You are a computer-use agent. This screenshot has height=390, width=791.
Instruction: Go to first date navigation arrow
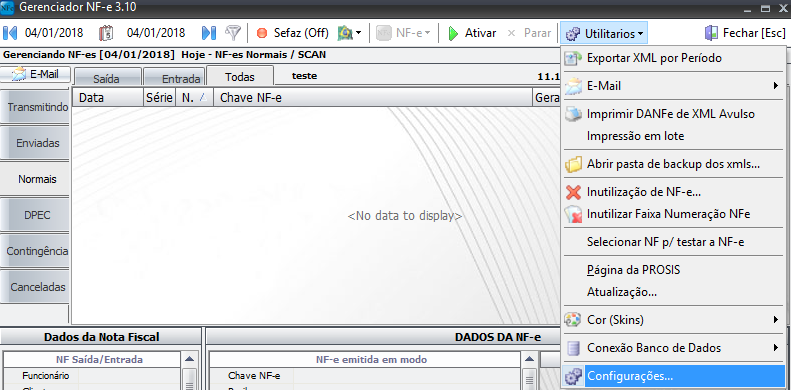point(10,33)
